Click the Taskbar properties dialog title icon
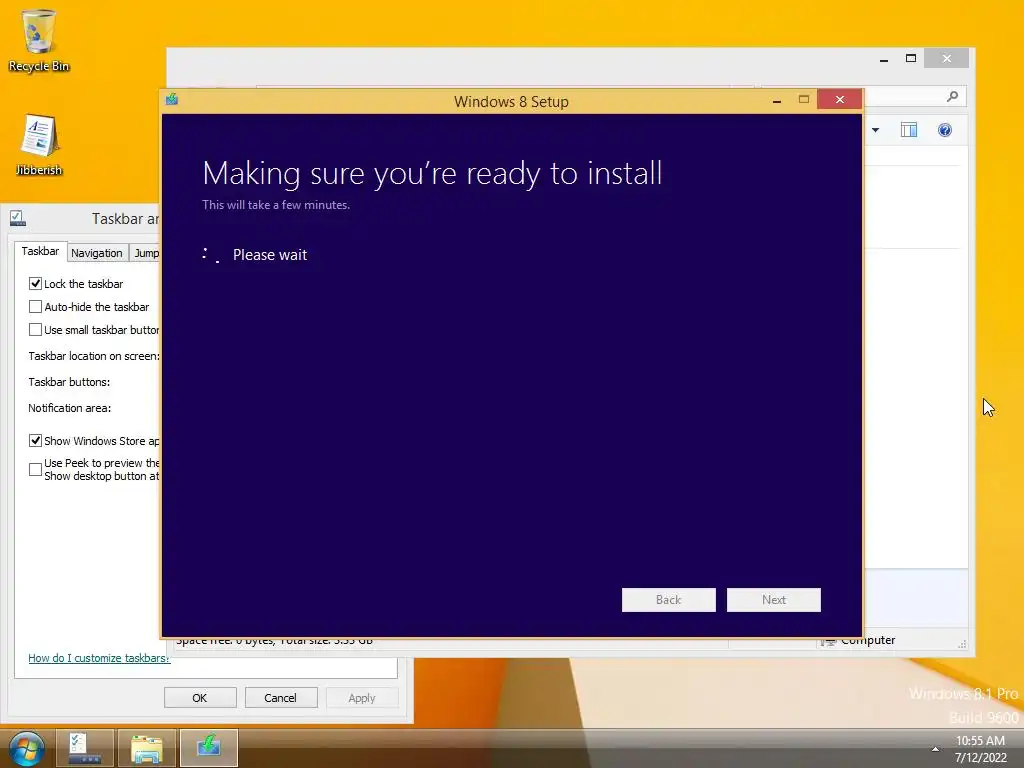The width and height of the screenshot is (1024, 768). pos(18,218)
